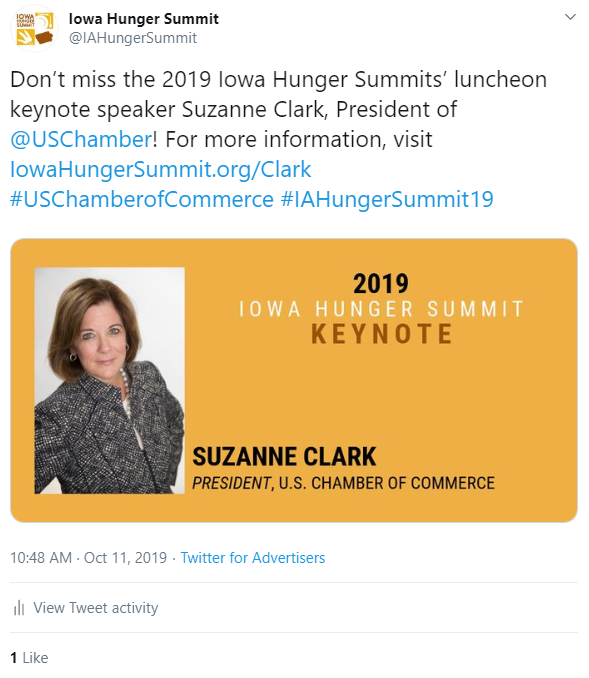
Task: Visit the @IAHungerSummit handle
Action: 133,38
